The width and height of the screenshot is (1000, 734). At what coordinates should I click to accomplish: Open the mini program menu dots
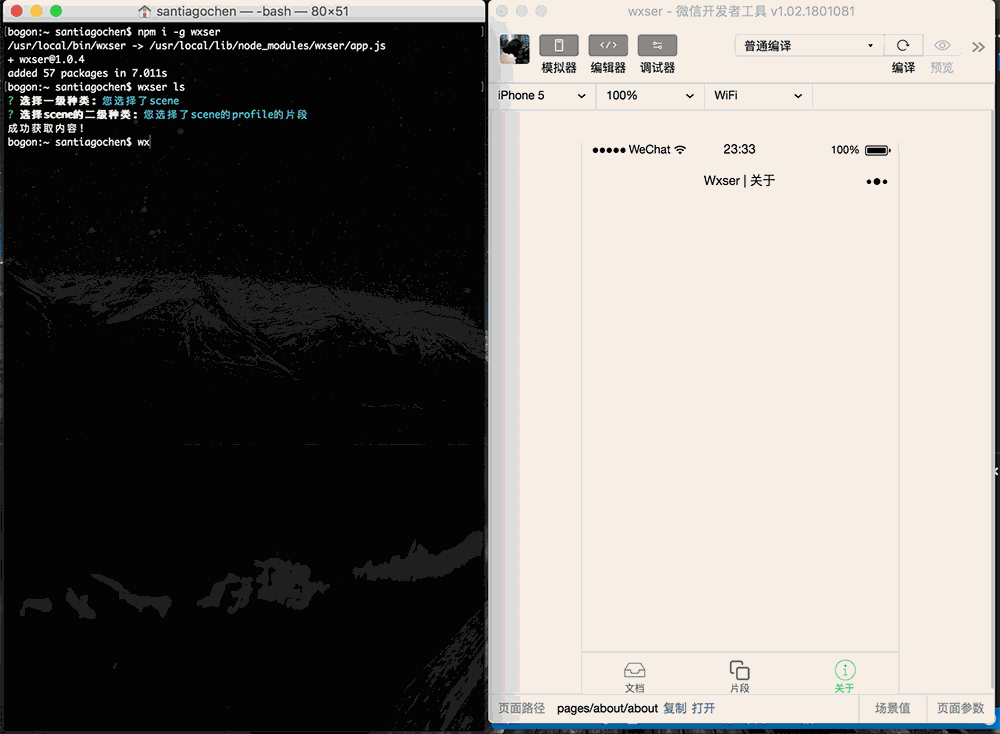click(x=877, y=182)
